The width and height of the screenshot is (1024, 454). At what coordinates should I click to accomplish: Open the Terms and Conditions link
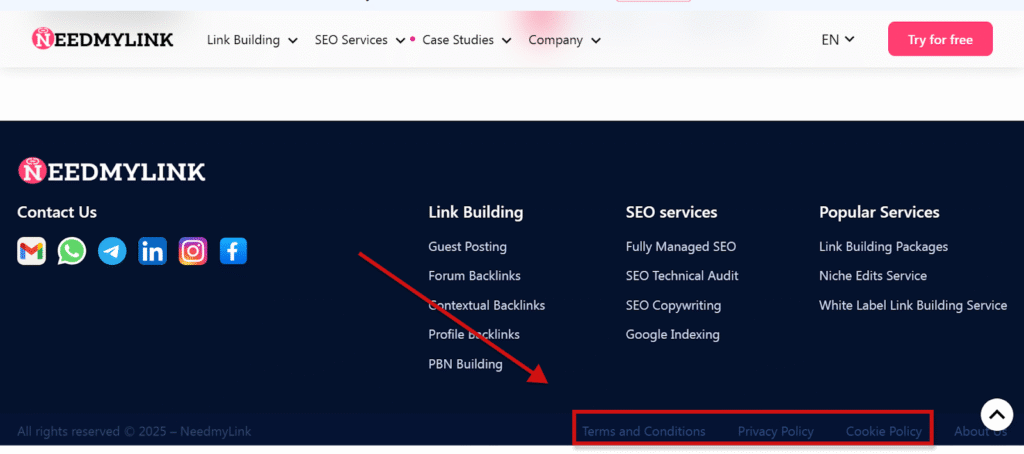[x=644, y=431]
